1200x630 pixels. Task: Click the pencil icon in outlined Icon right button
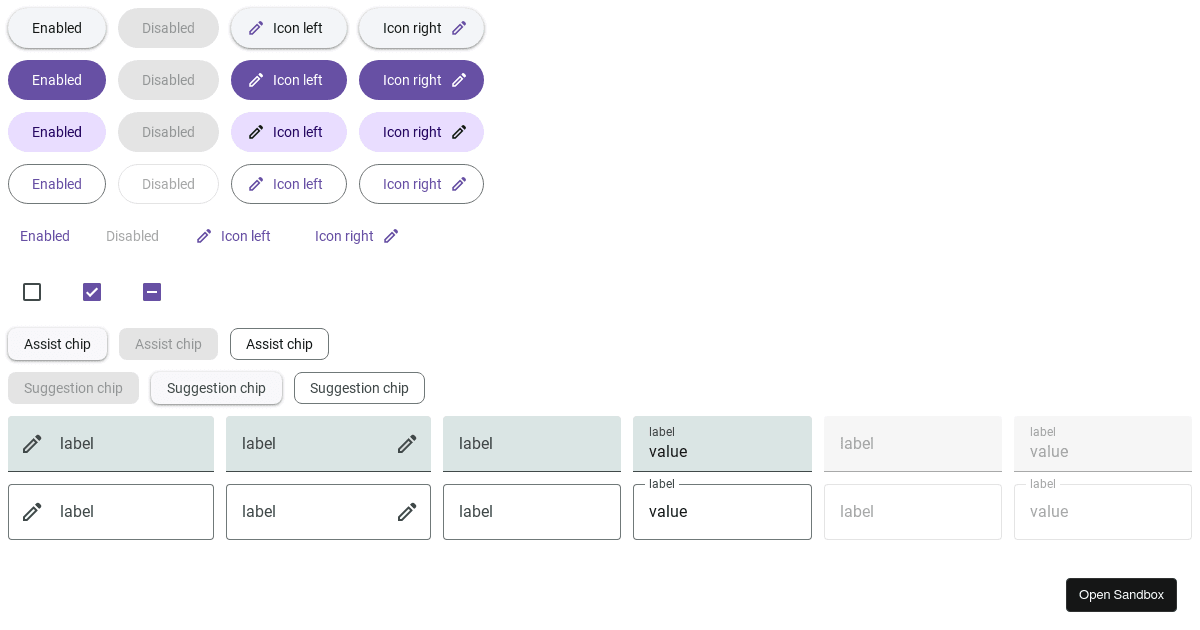point(459,184)
